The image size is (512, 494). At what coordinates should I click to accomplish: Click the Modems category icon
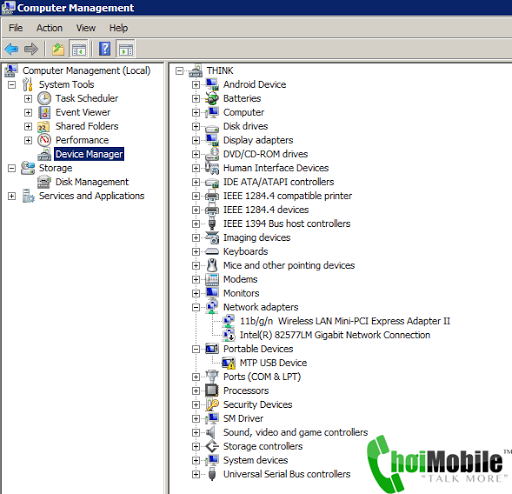pos(212,279)
